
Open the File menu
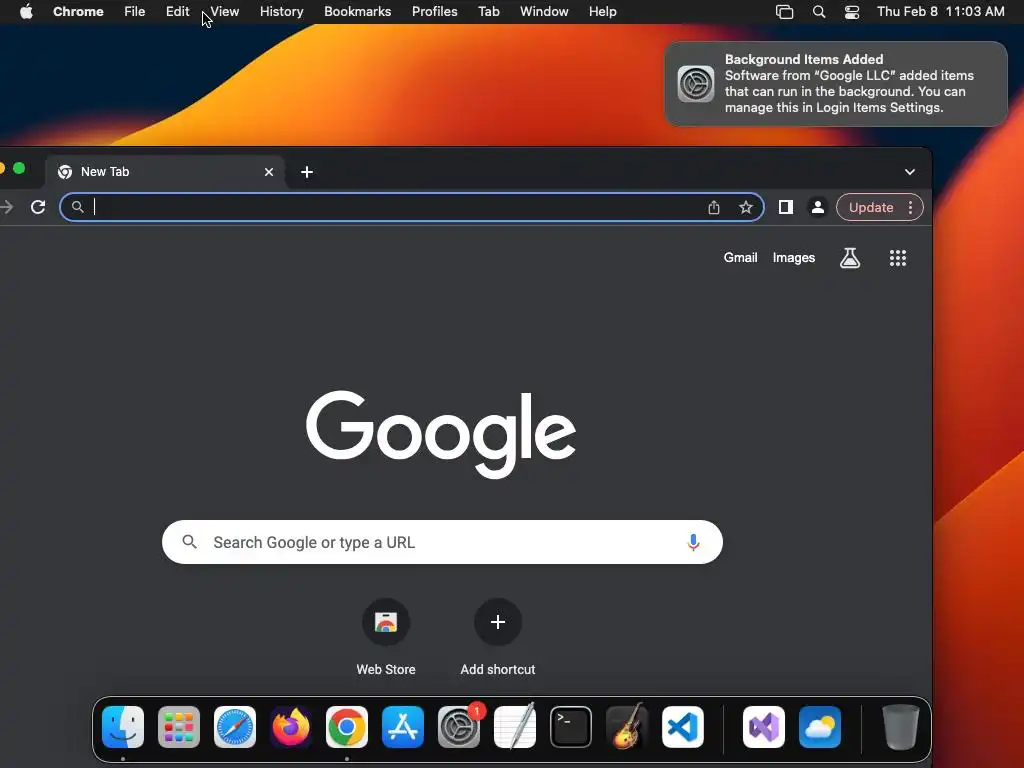(135, 12)
